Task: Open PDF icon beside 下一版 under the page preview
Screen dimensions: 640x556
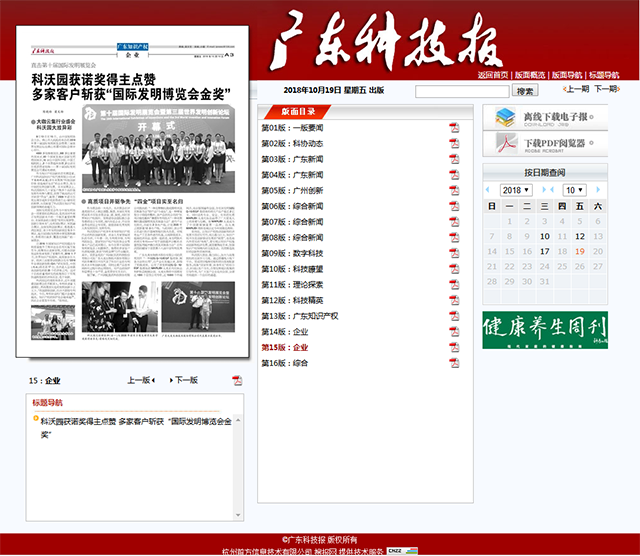Action: pos(237,380)
